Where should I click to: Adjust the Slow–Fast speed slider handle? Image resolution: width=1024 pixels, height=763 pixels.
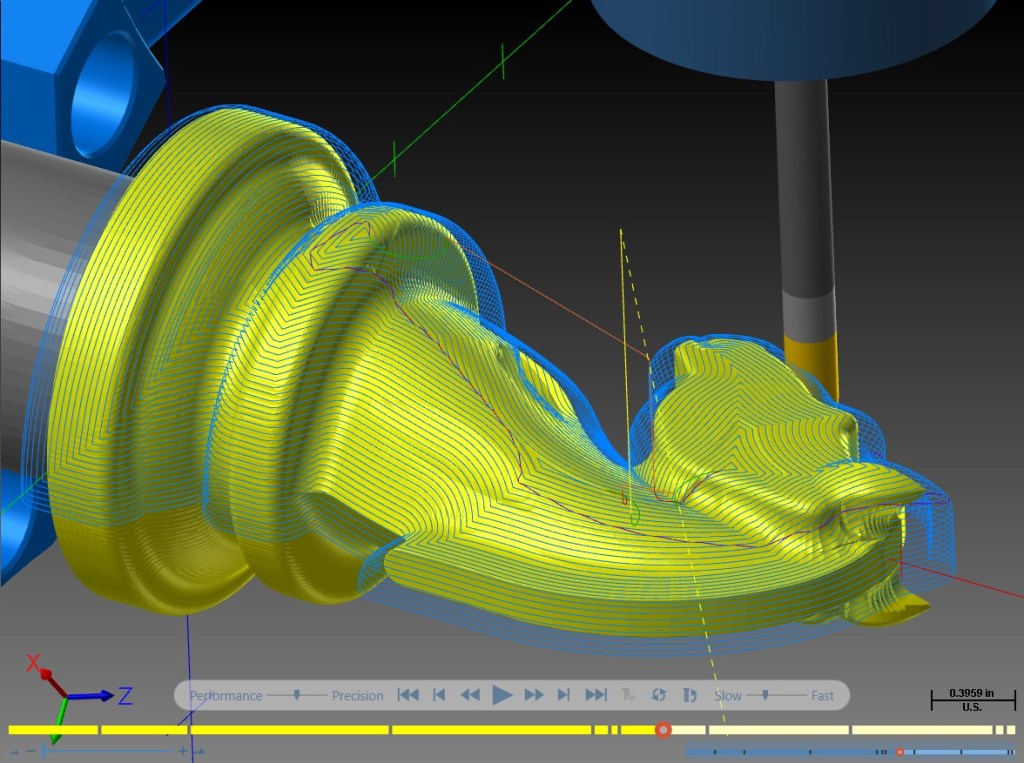765,695
